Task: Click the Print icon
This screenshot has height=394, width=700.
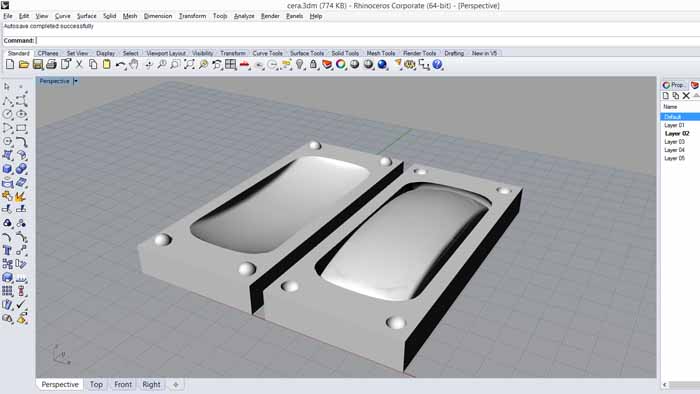Action: pyautogui.click(x=51, y=65)
